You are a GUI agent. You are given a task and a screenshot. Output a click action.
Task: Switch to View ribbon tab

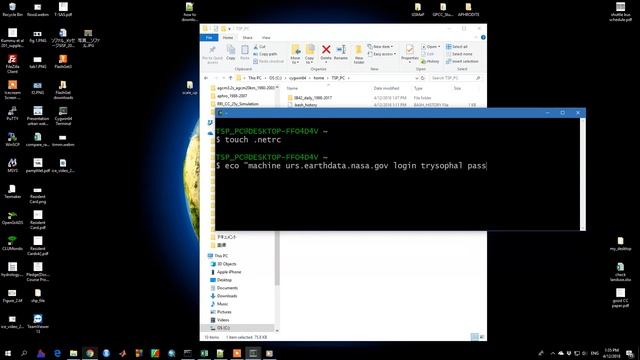266,38
